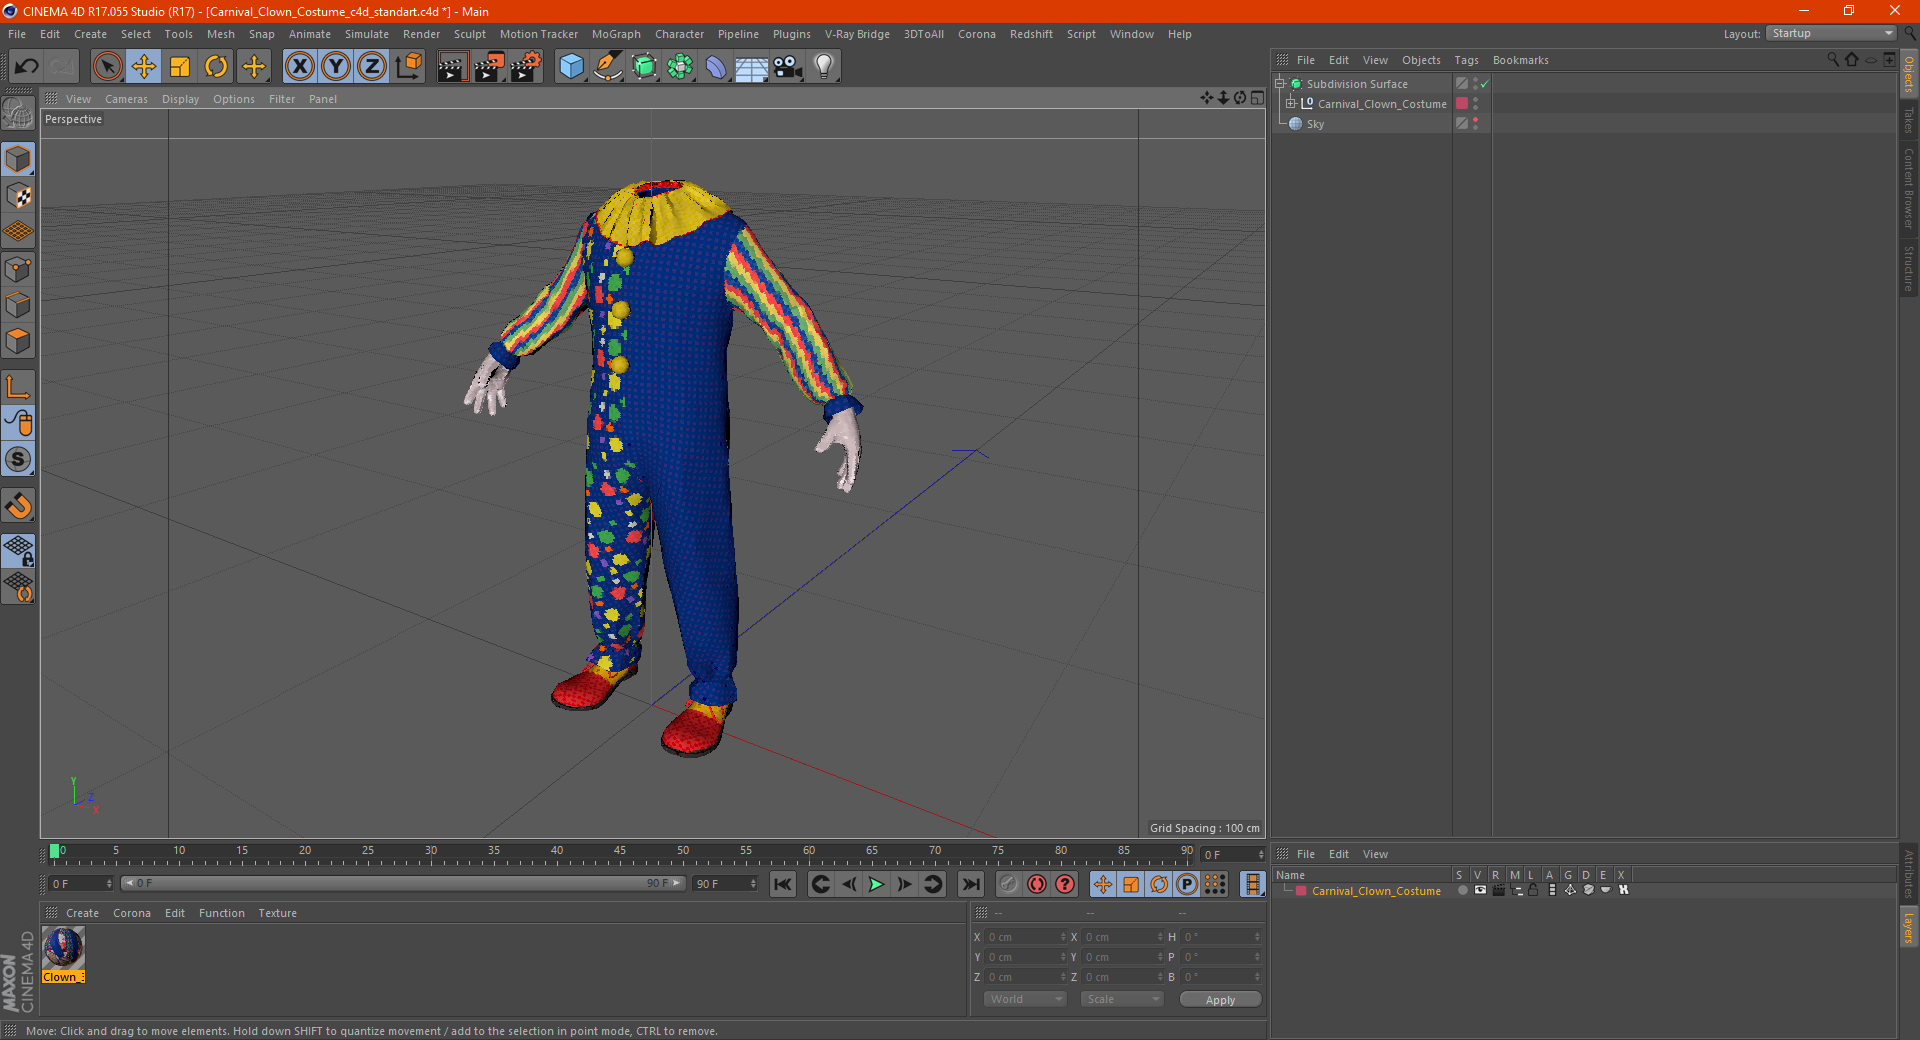Add a Camera object
This screenshot has width=1920, height=1040.
tap(788, 67)
